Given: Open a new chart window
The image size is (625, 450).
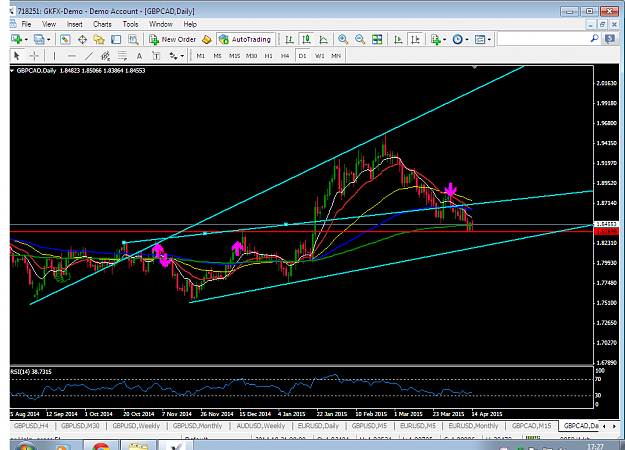Looking at the screenshot, I should tap(16, 39).
